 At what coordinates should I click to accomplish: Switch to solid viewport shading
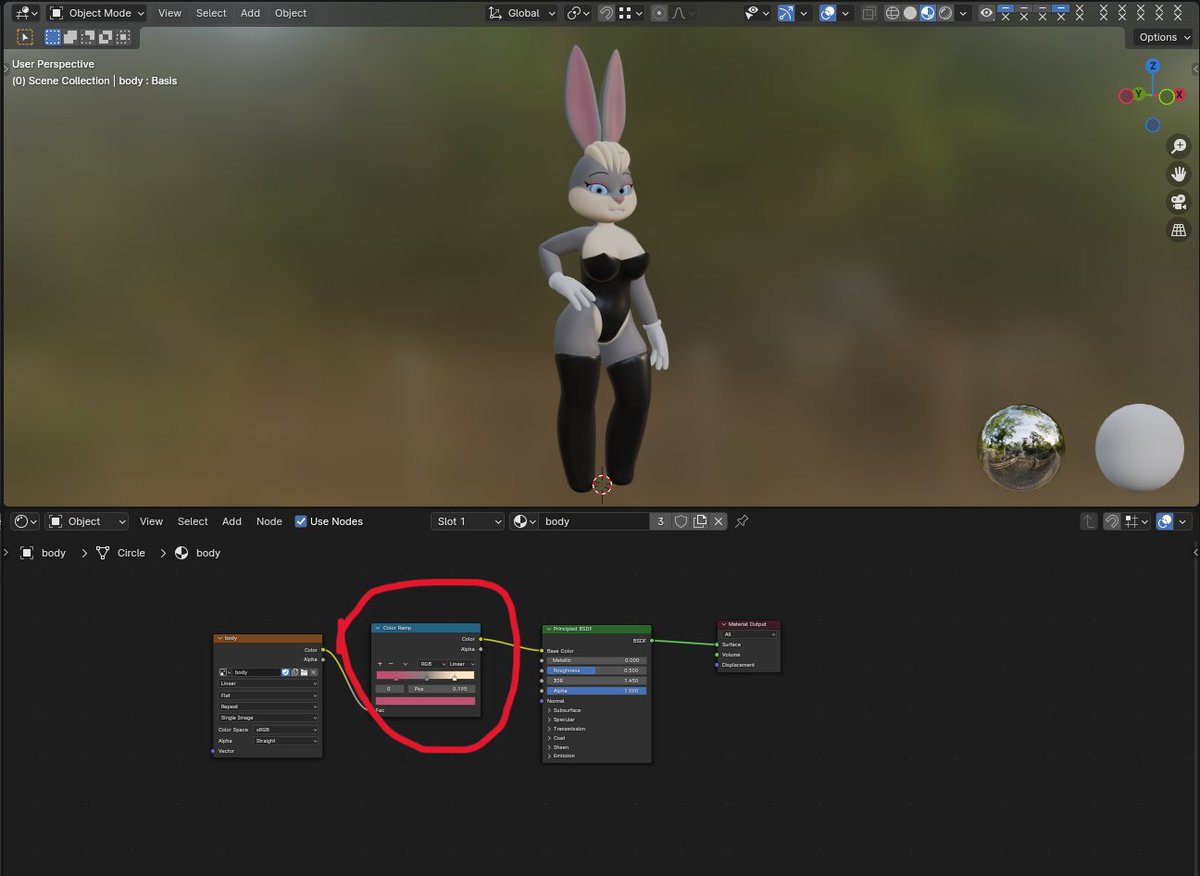tap(910, 13)
